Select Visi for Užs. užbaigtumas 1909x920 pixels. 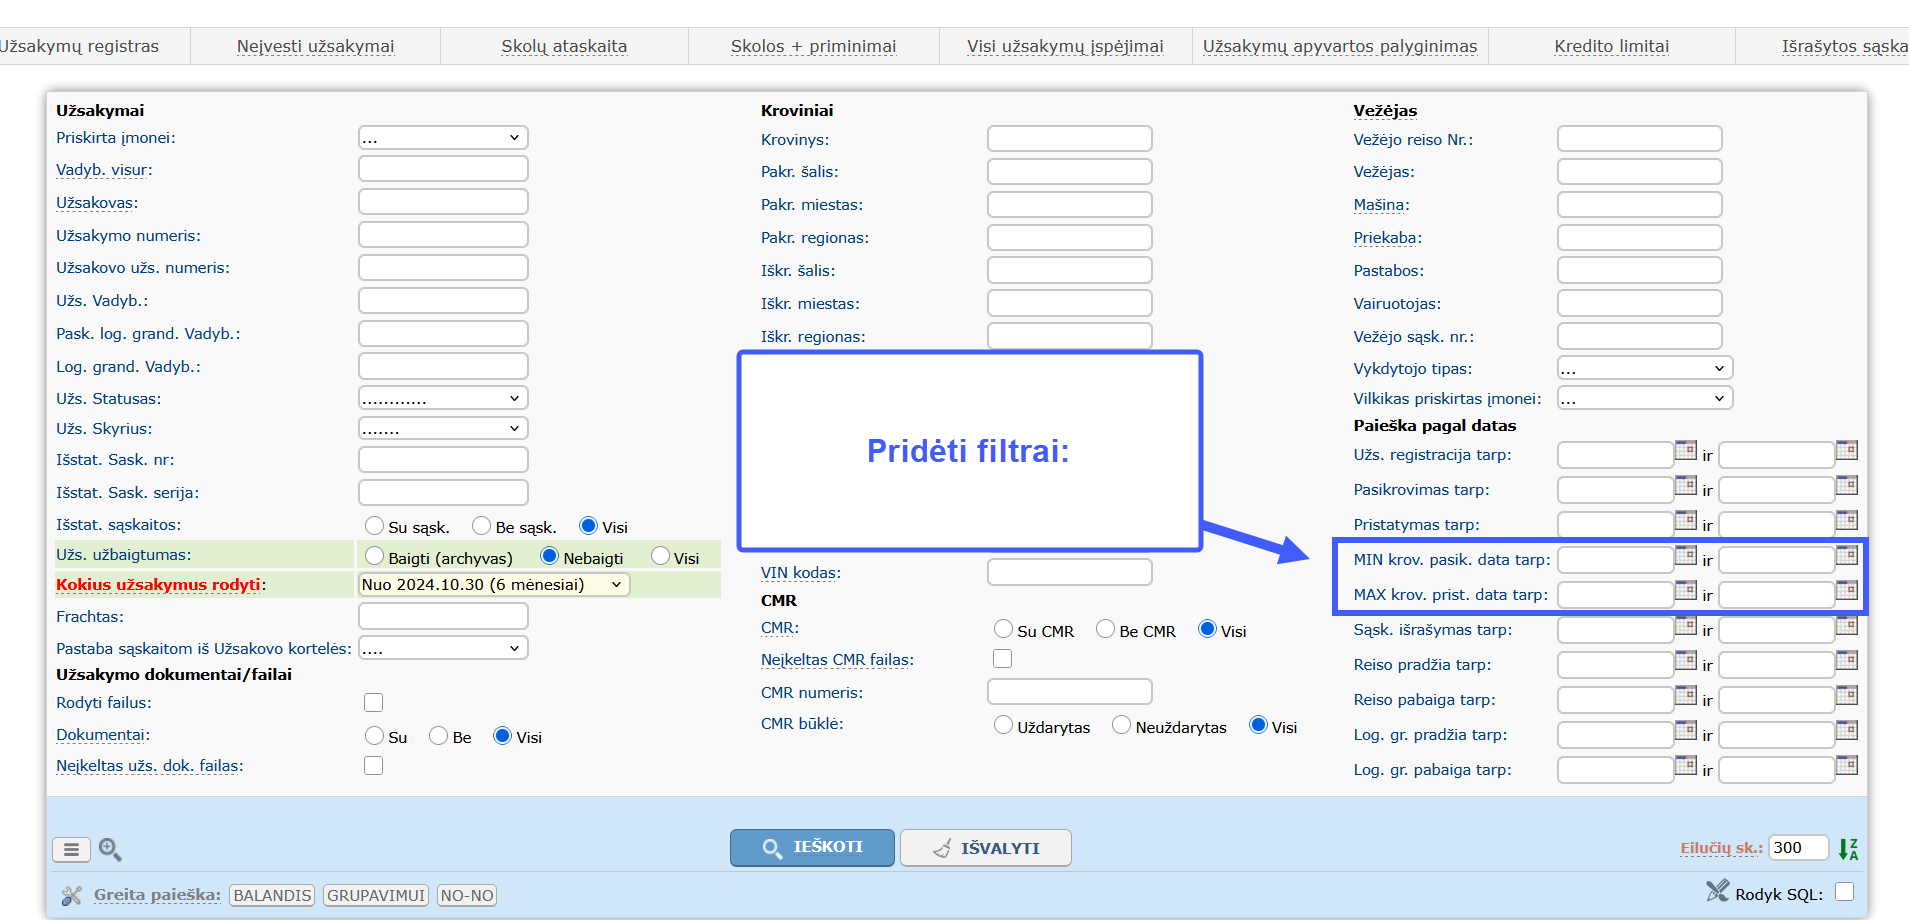(x=660, y=555)
